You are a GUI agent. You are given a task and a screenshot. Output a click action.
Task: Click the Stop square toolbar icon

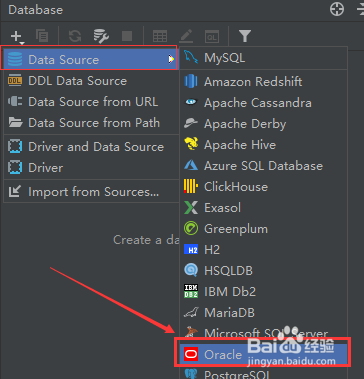[127, 36]
